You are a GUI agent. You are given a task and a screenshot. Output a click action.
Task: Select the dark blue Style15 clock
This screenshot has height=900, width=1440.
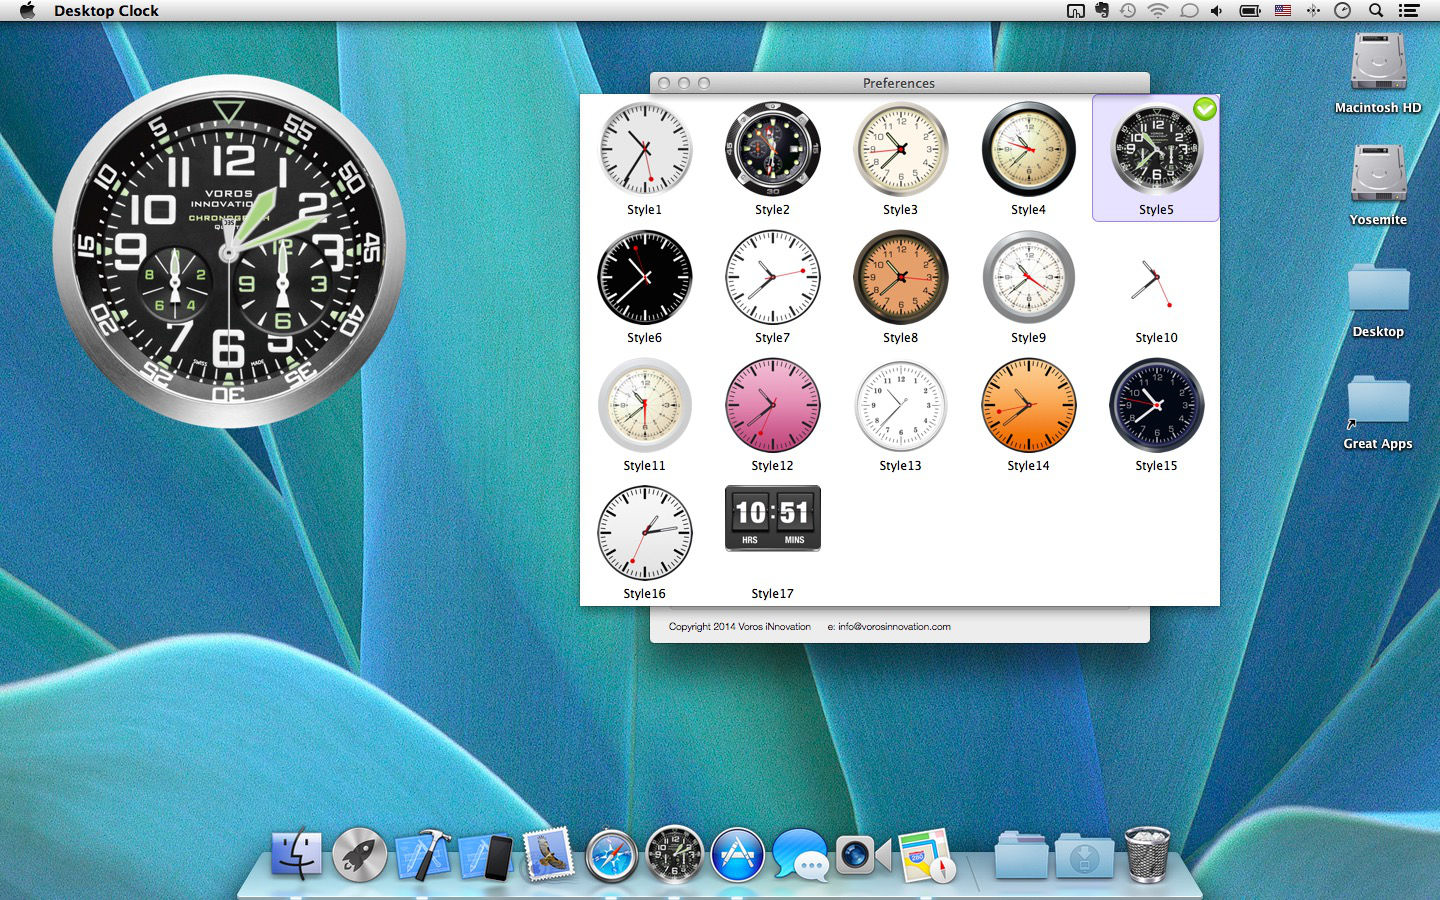pyautogui.click(x=1156, y=405)
